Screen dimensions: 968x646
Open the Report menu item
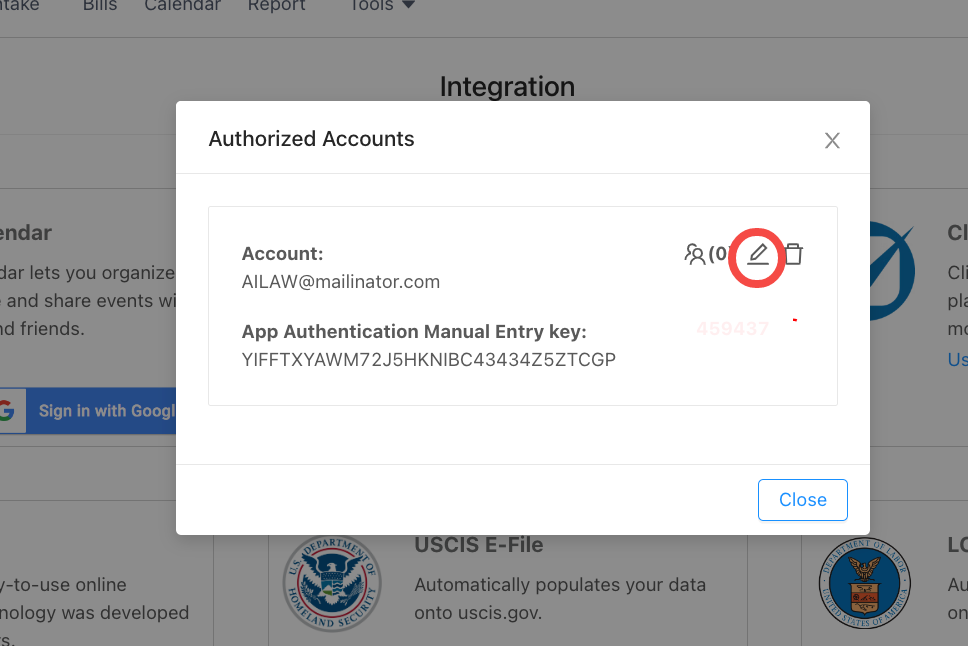click(277, 6)
